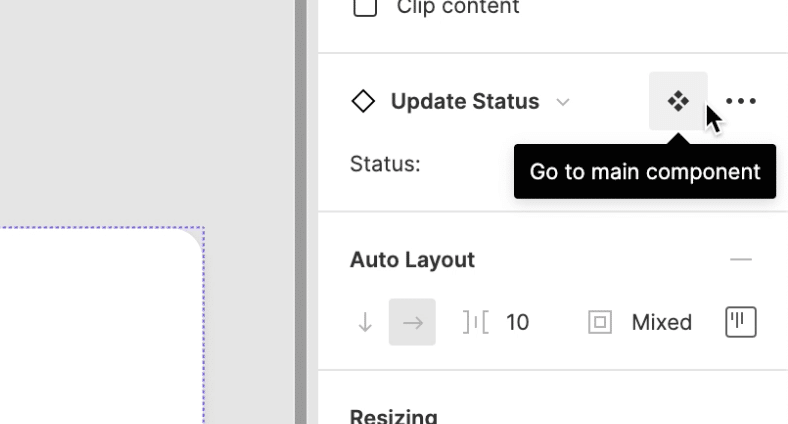Click the spacing value field showing 10
Screen dimensions: 788x424
click(518, 322)
